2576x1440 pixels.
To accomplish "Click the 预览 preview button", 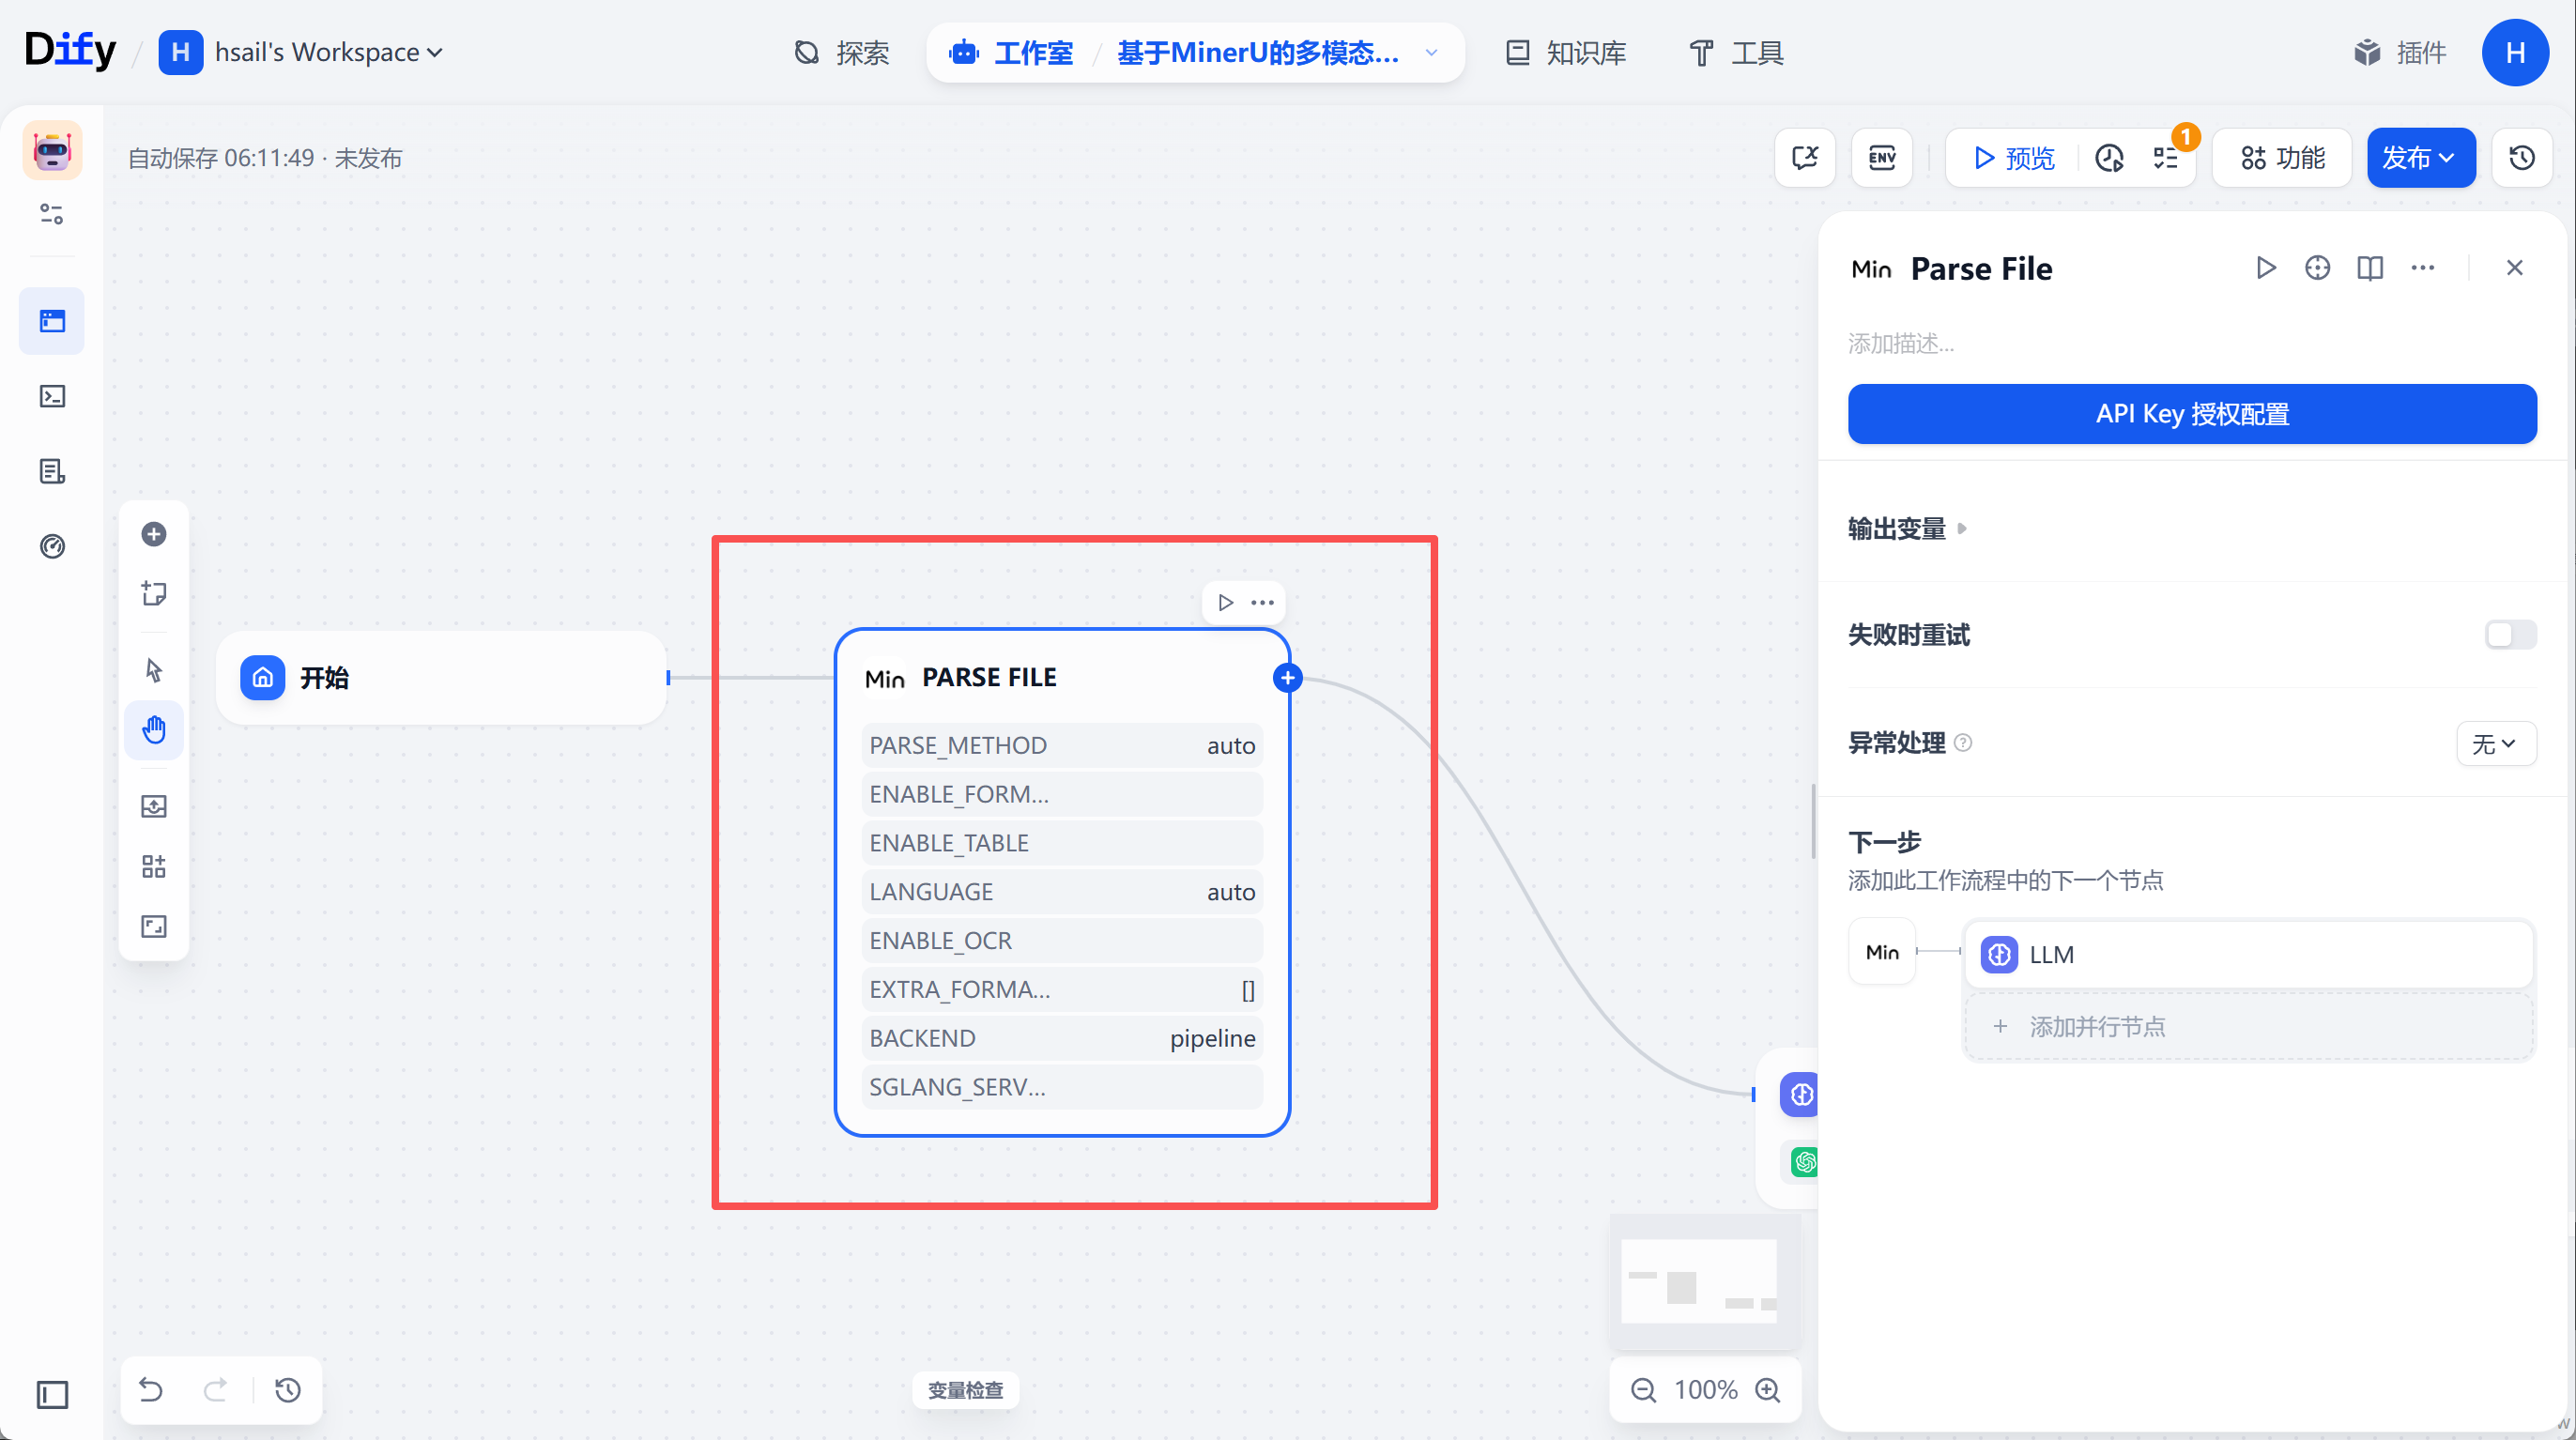I will (x=2013, y=157).
